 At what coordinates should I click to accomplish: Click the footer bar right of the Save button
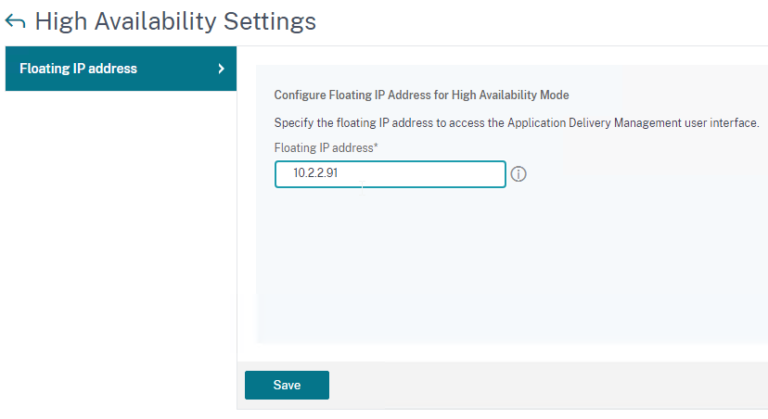click(x=550, y=385)
